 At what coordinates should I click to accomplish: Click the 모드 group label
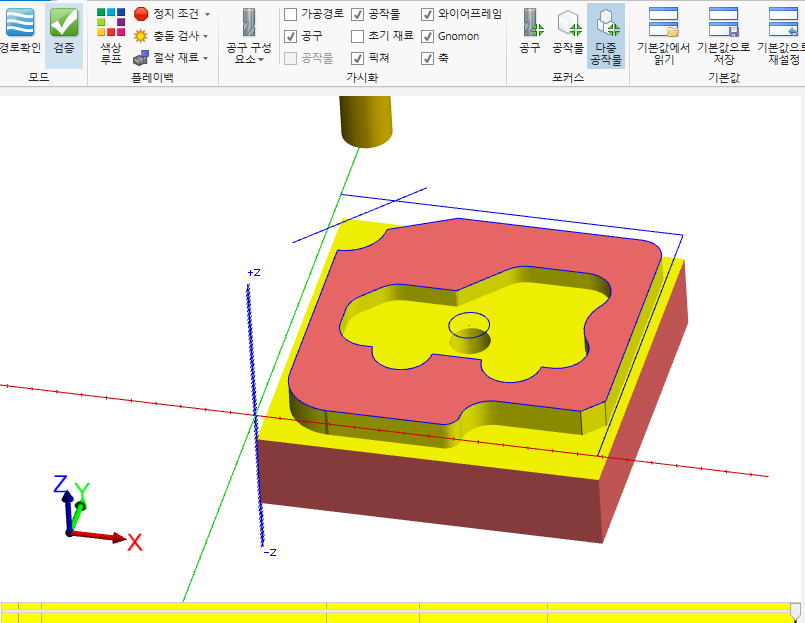coord(39,78)
